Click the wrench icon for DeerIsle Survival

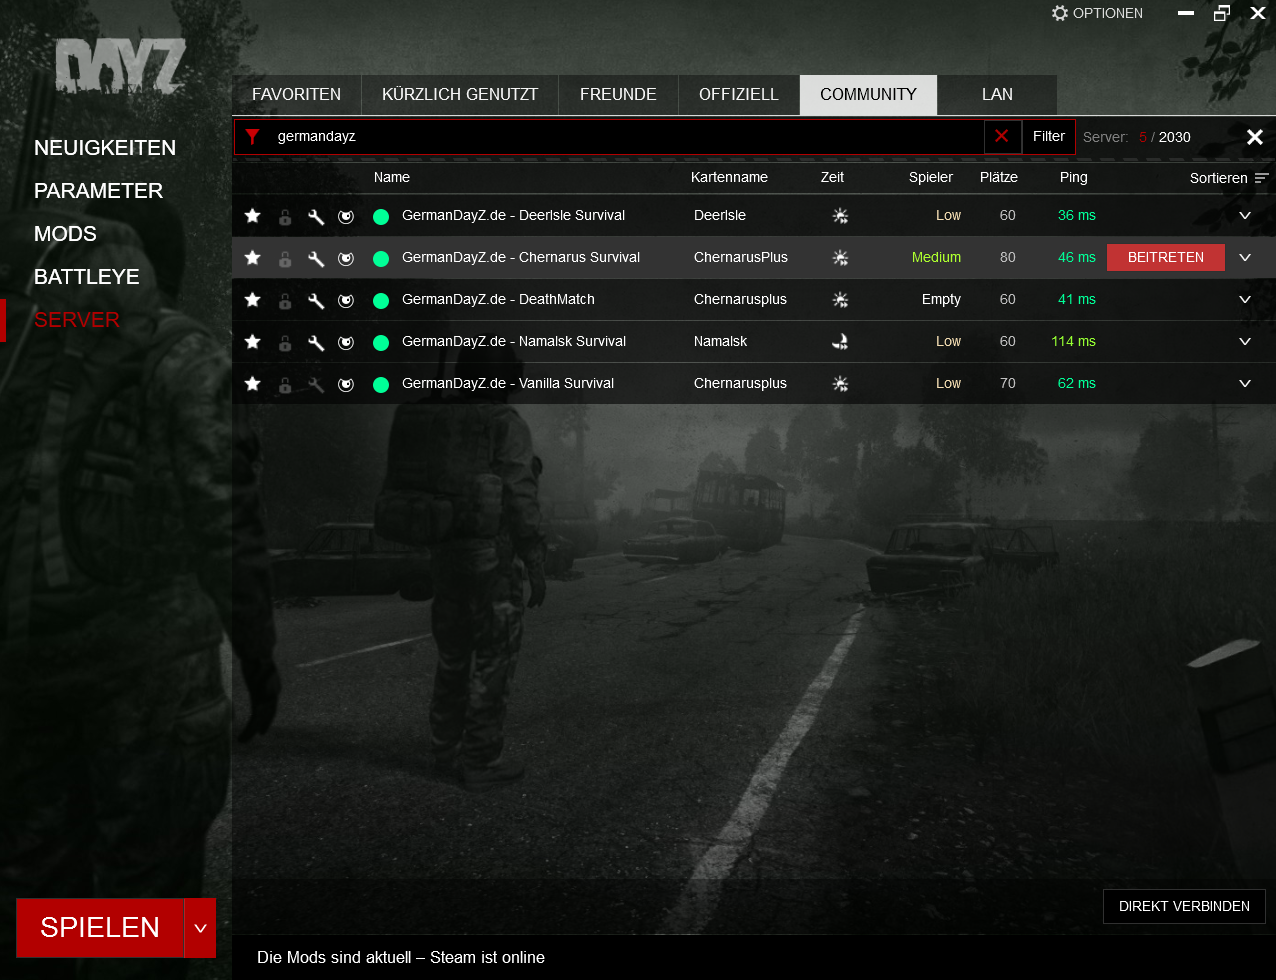(316, 216)
